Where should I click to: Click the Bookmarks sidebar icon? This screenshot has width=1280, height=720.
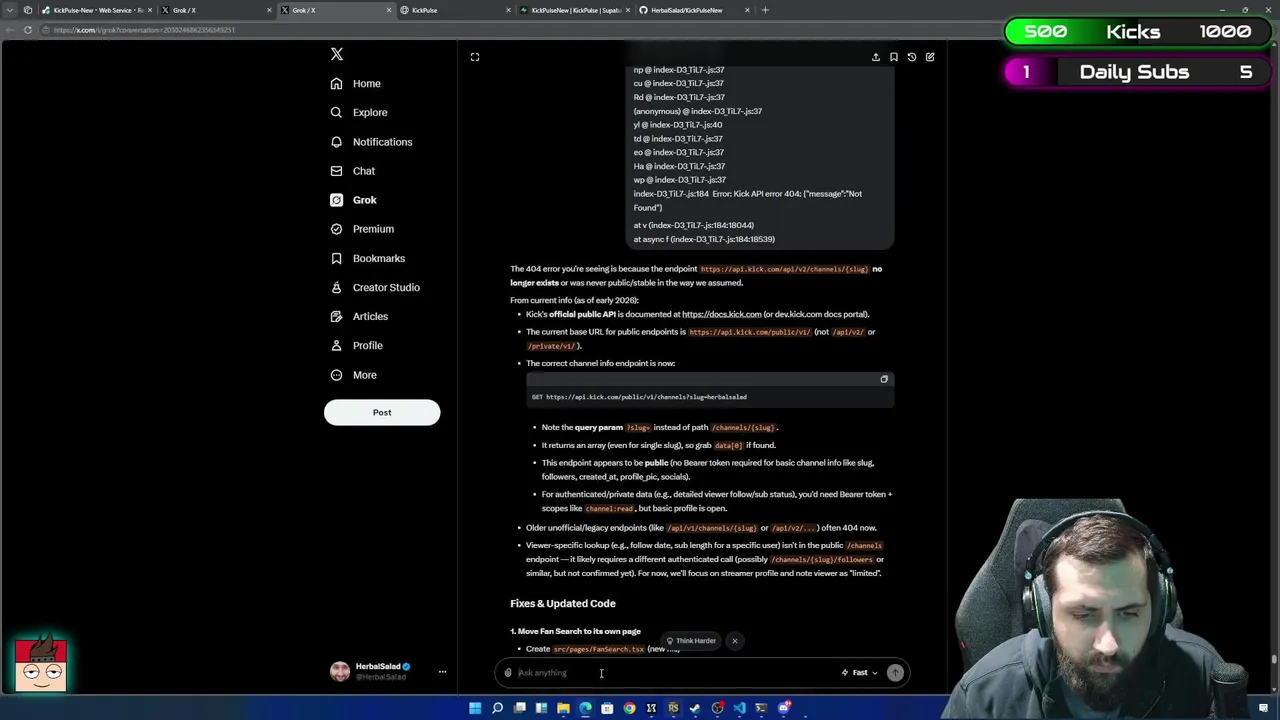[x=336, y=258]
